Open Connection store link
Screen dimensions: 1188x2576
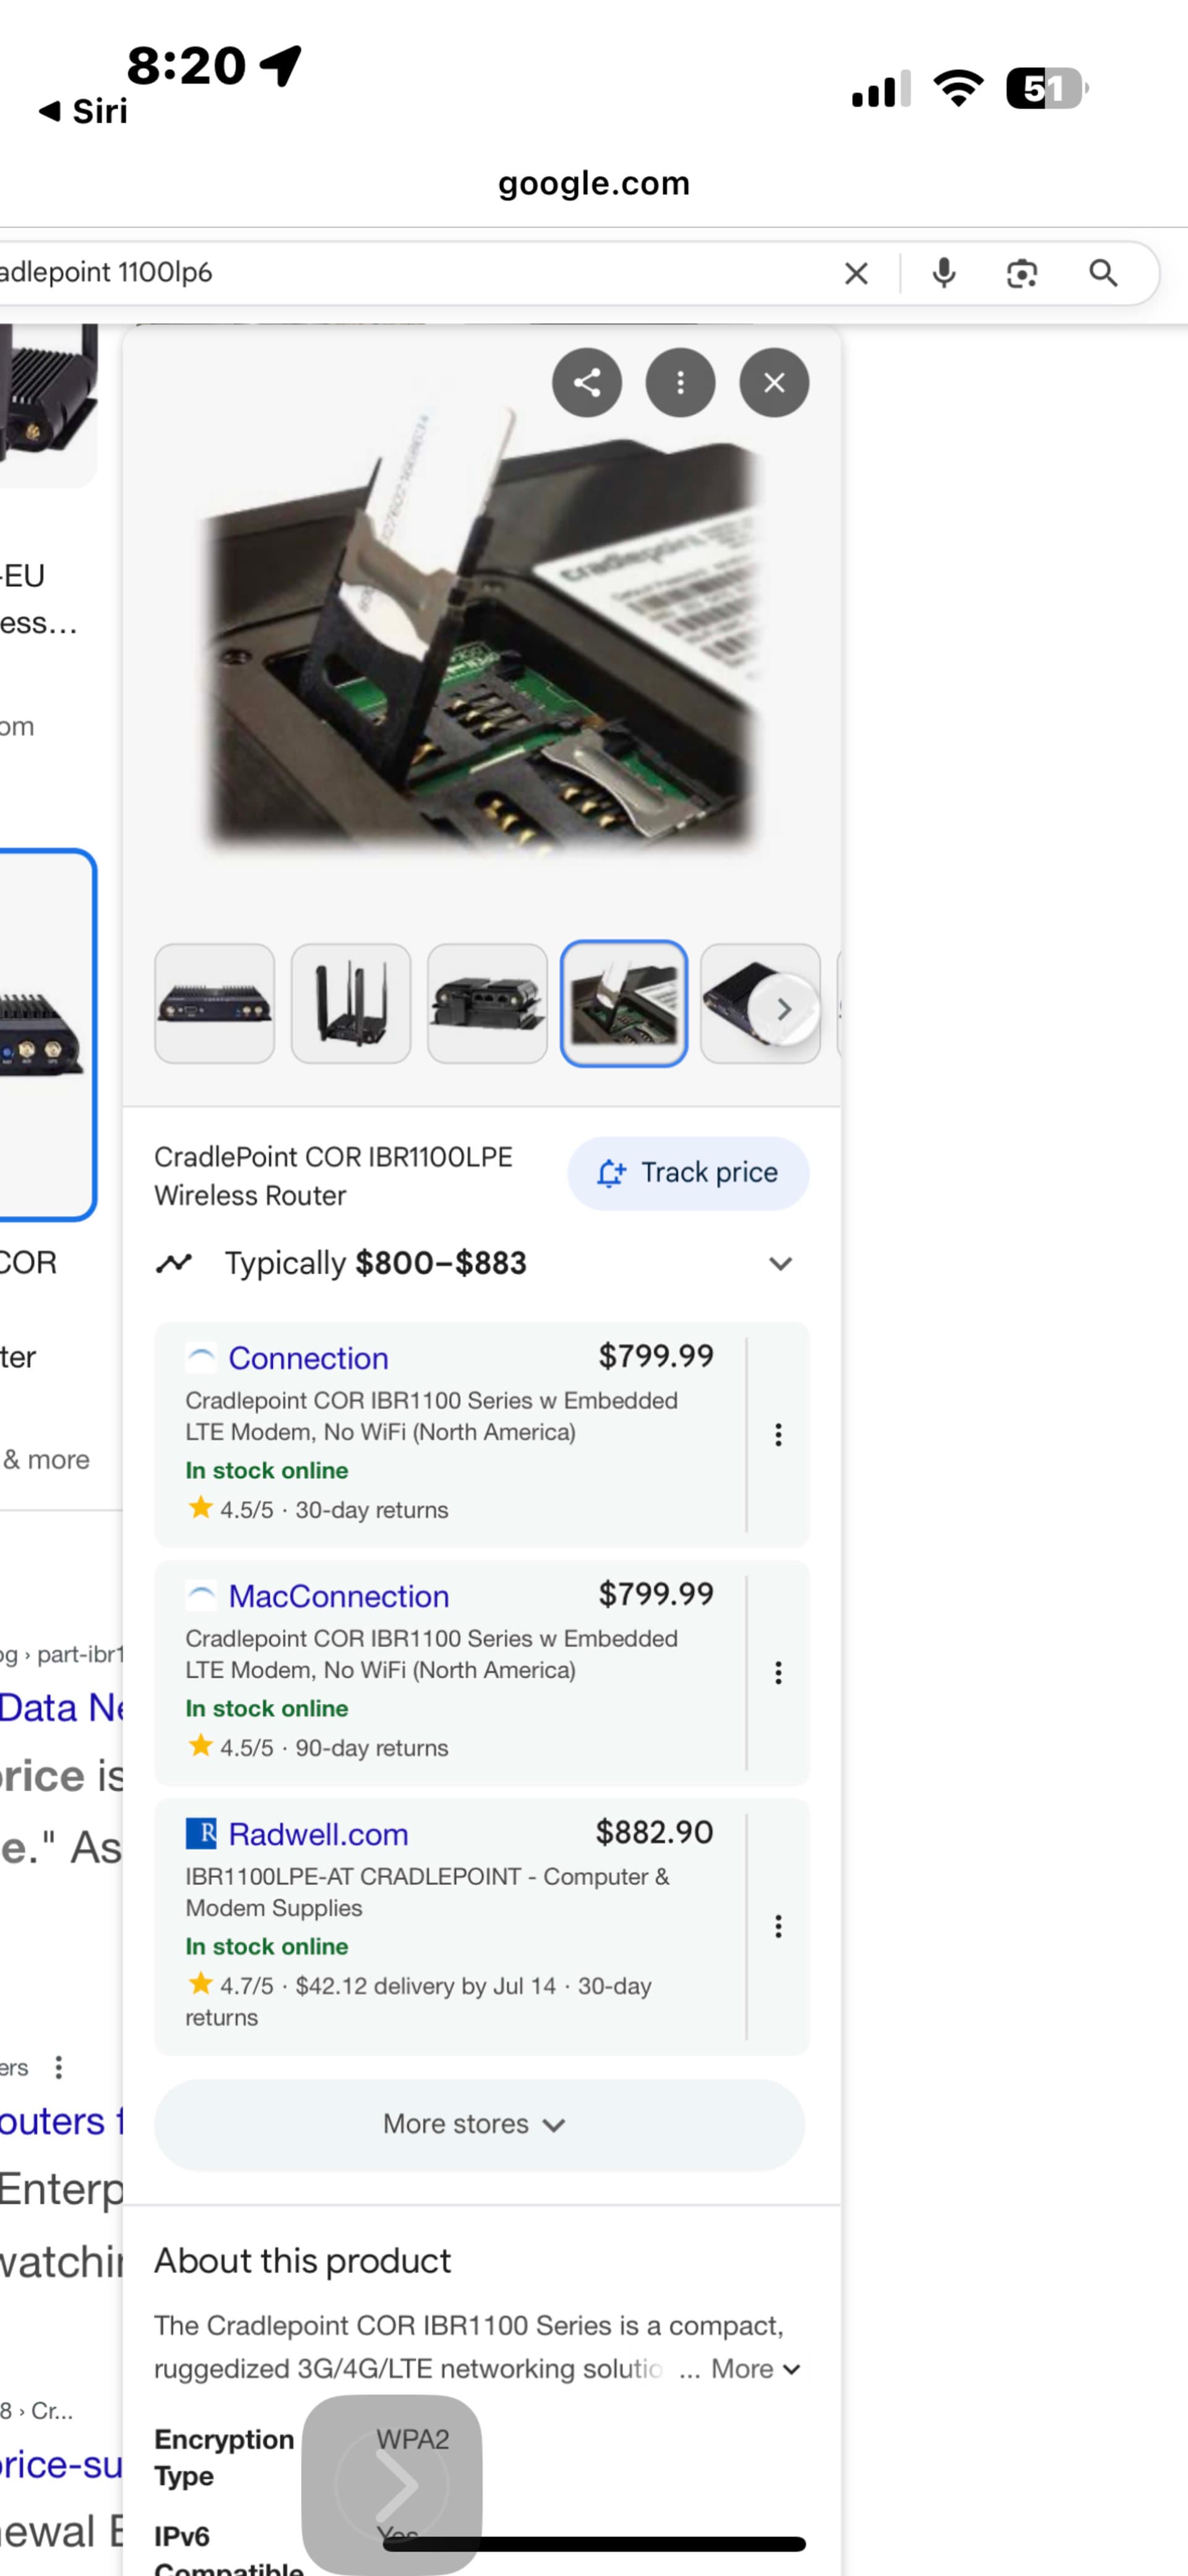pos(308,1358)
